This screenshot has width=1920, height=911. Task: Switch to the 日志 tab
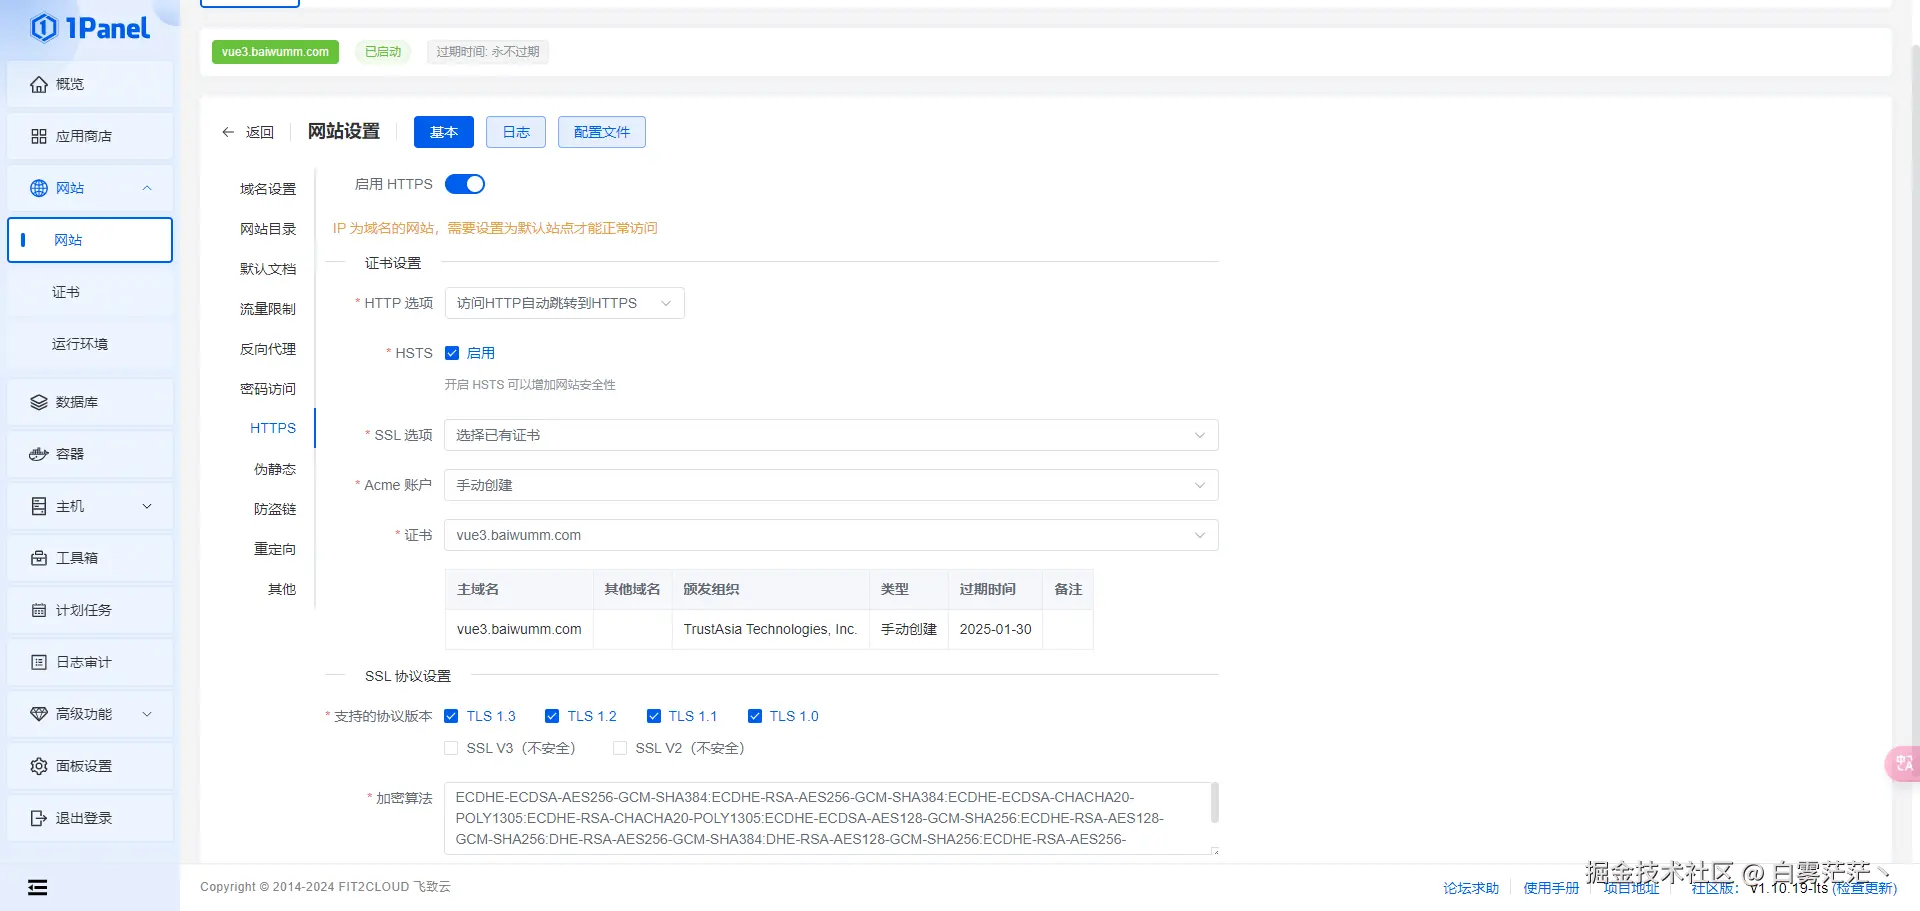click(516, 132)
